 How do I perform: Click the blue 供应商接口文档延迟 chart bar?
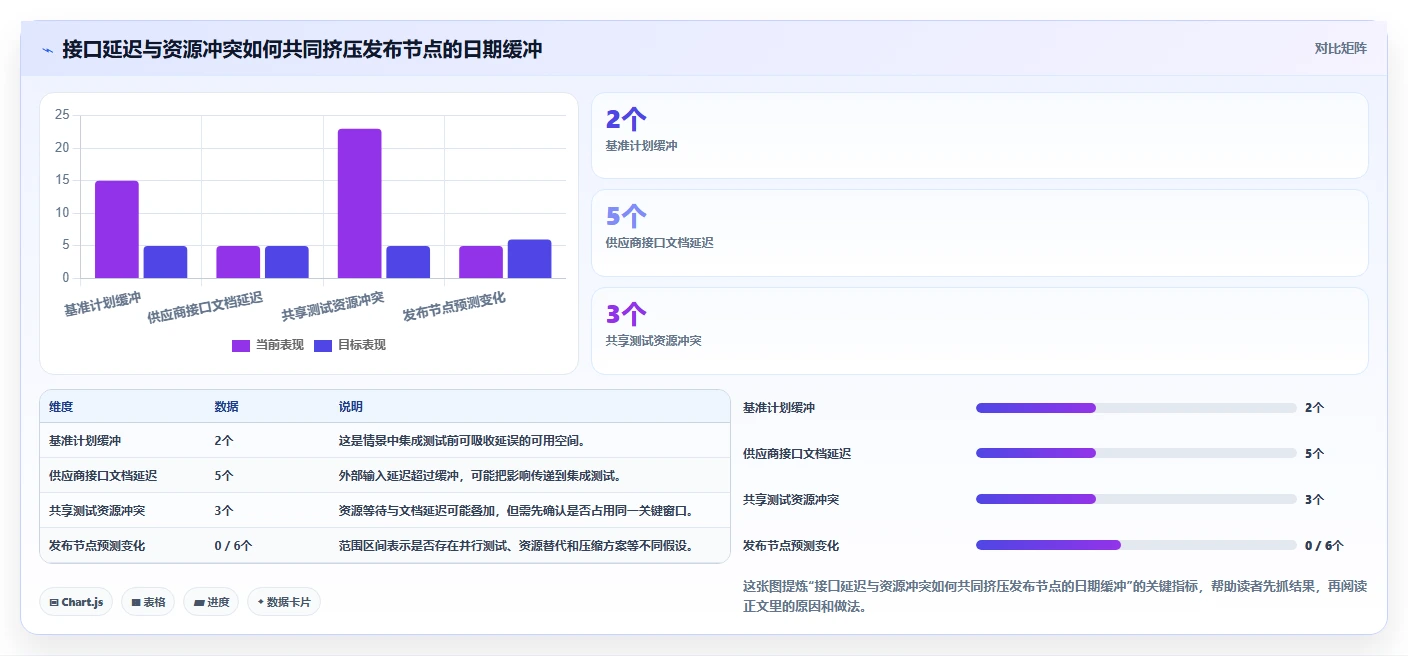click(287, 262)
